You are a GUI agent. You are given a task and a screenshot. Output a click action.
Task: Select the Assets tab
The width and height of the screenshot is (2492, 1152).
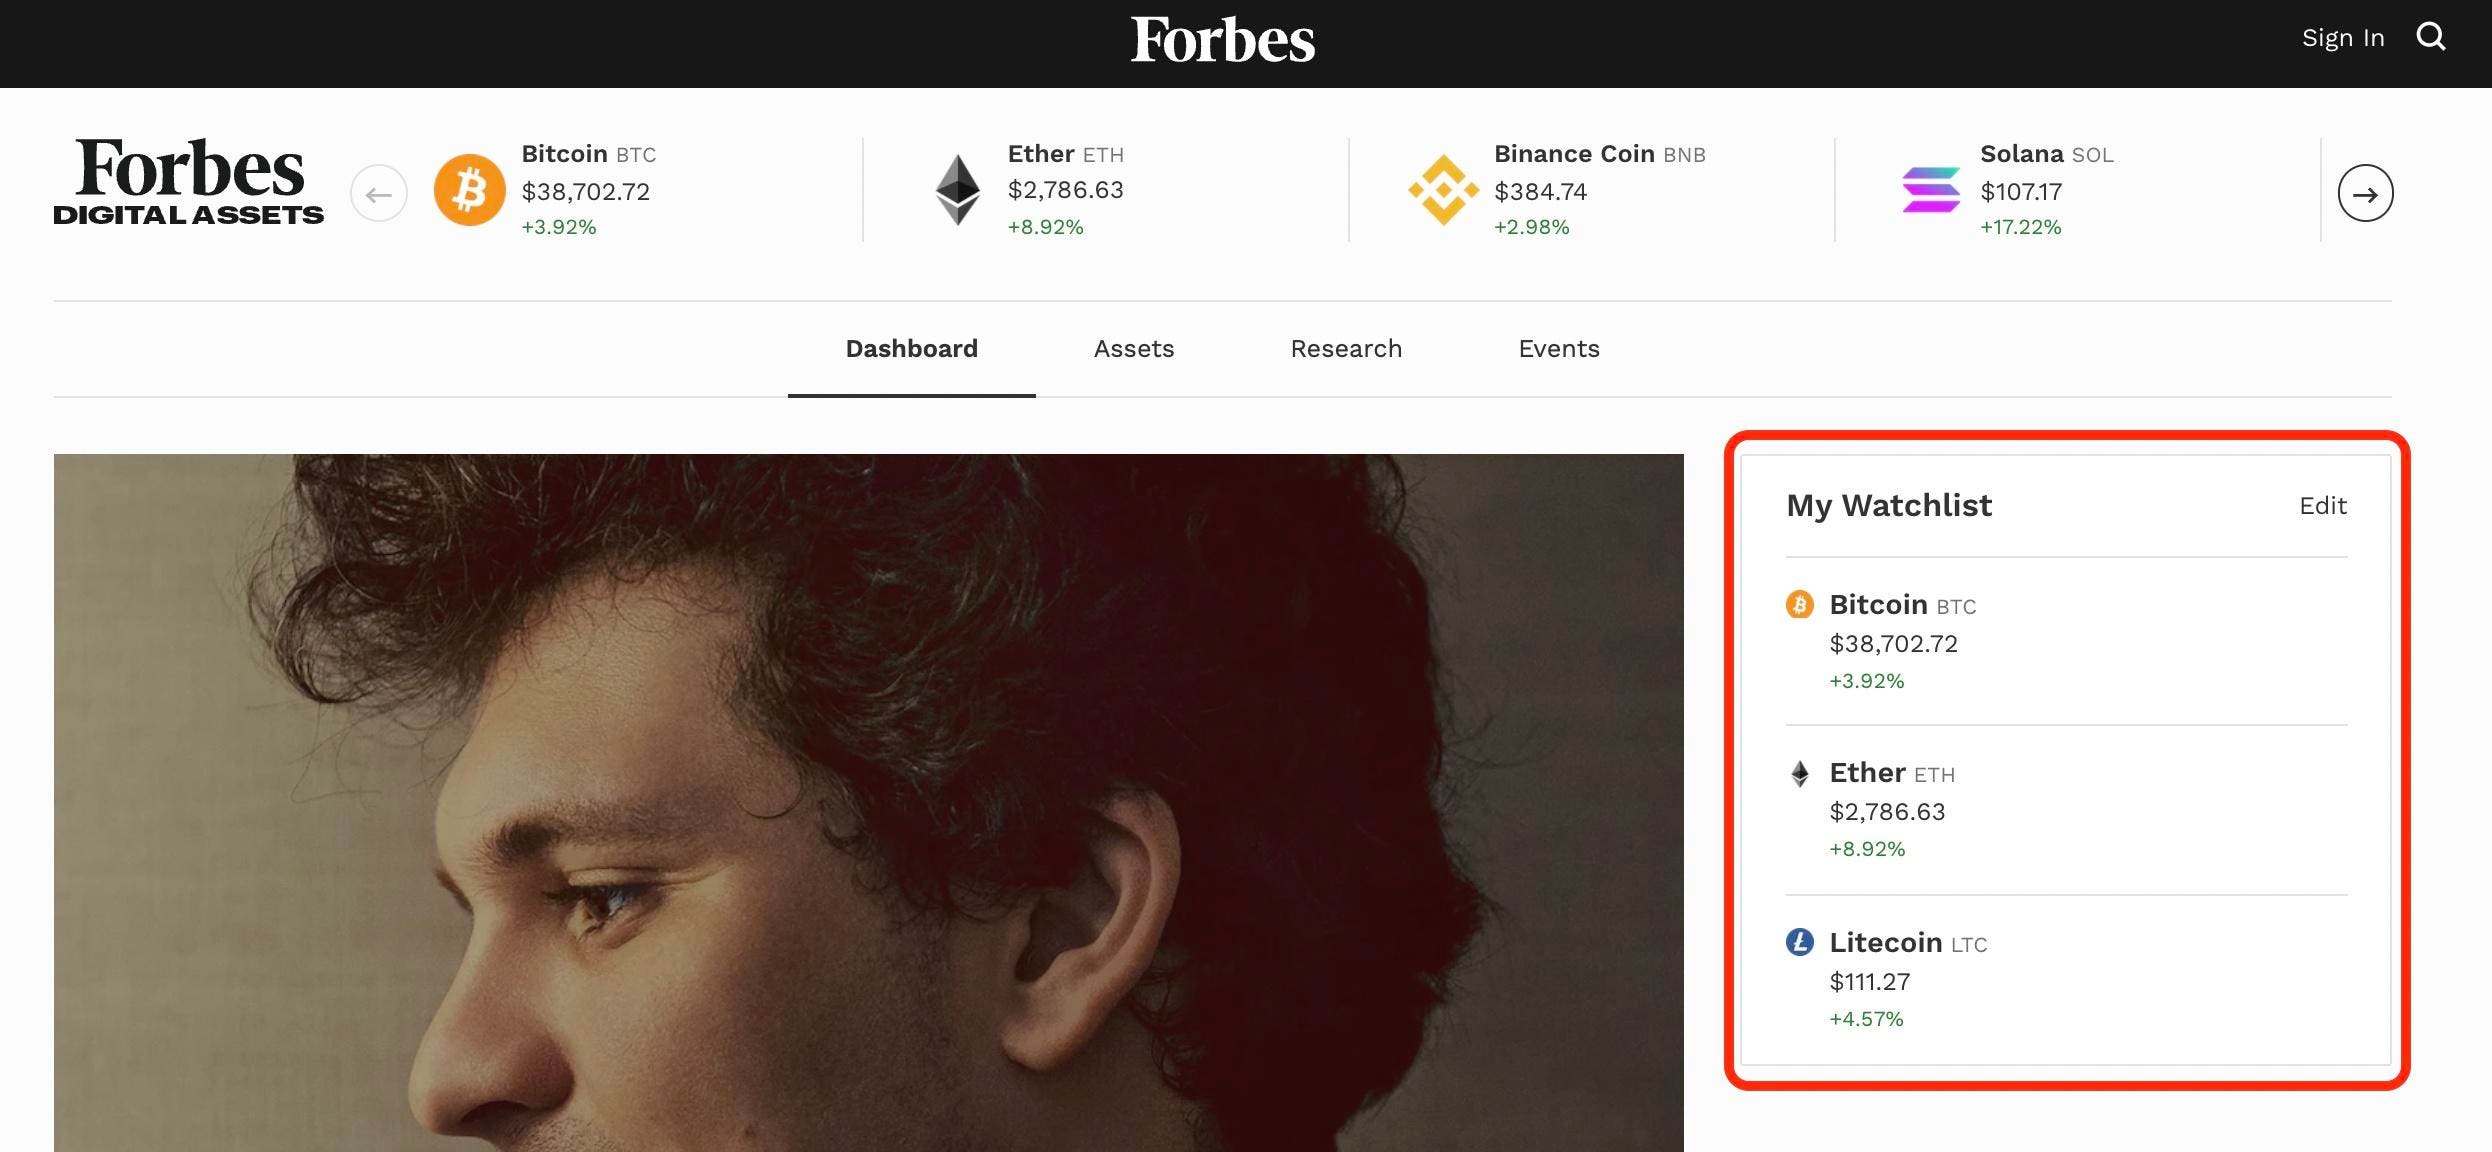click(1133, 348)
